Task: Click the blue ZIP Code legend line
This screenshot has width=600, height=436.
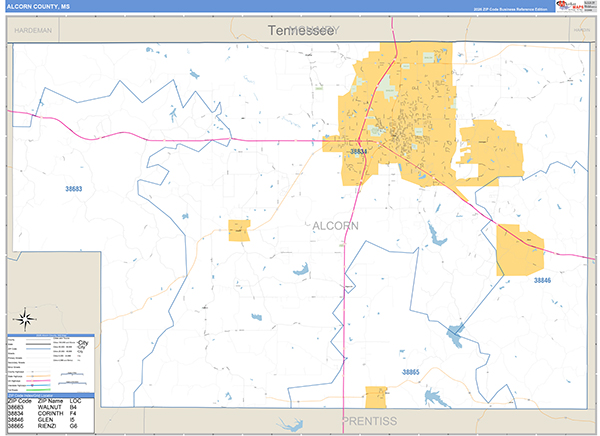Action: (x=38, y=349)
